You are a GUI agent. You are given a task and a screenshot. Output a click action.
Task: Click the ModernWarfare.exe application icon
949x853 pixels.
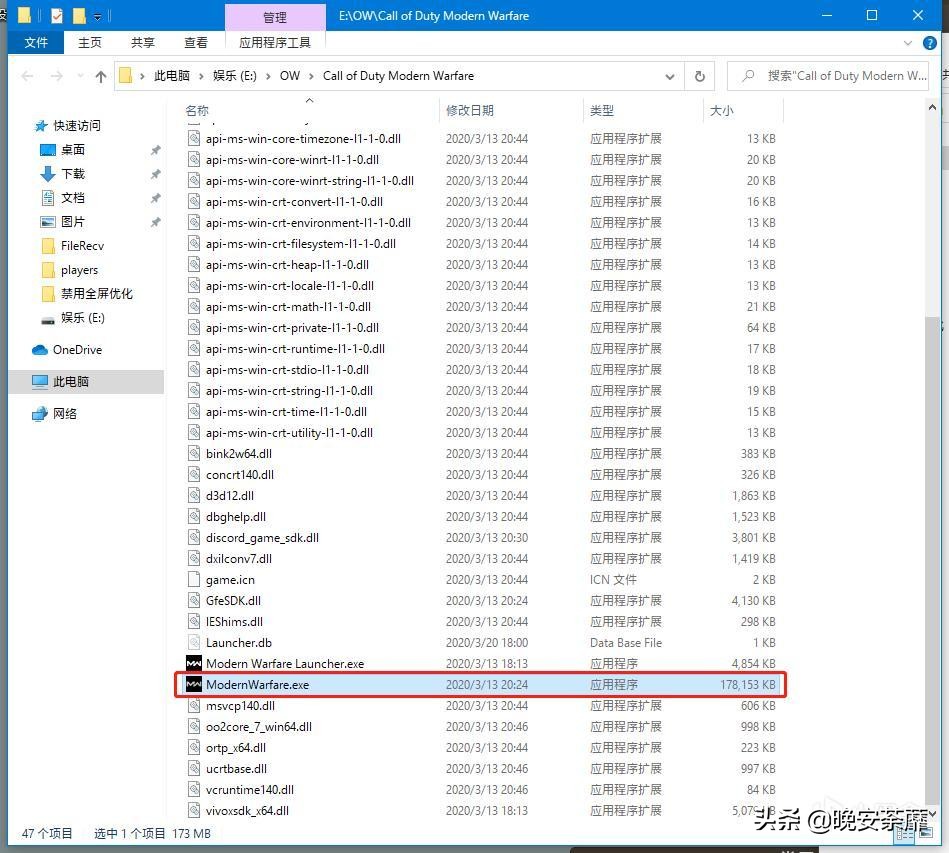(193, 684)
